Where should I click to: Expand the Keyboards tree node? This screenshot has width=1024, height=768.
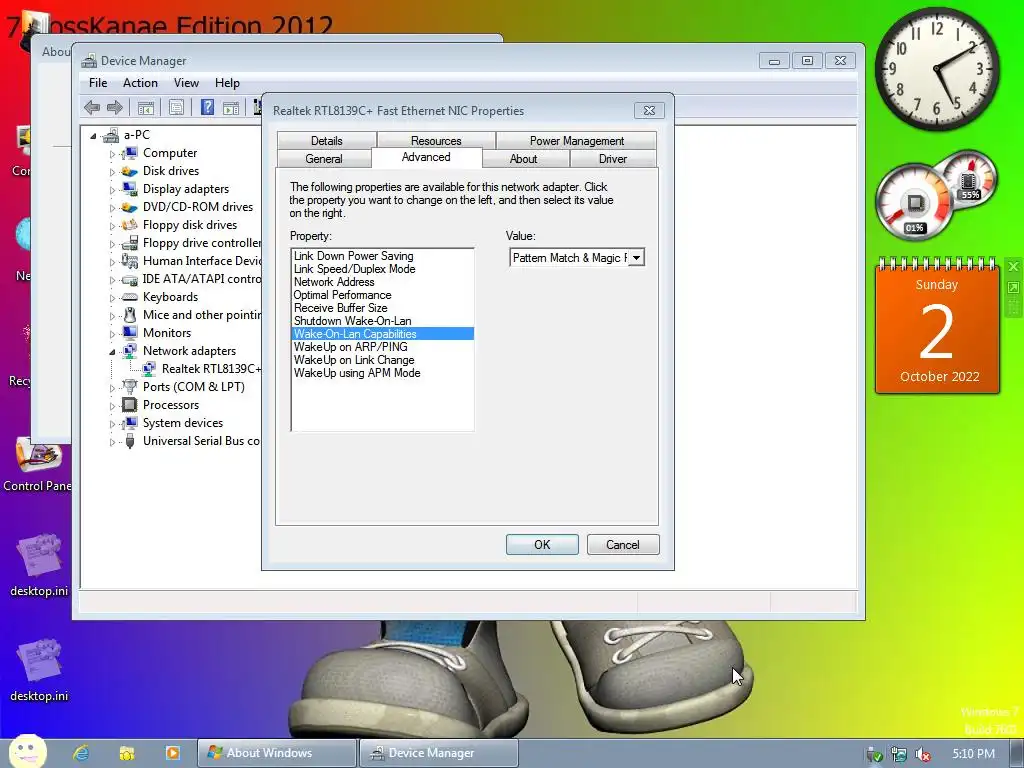click(112, 298)
